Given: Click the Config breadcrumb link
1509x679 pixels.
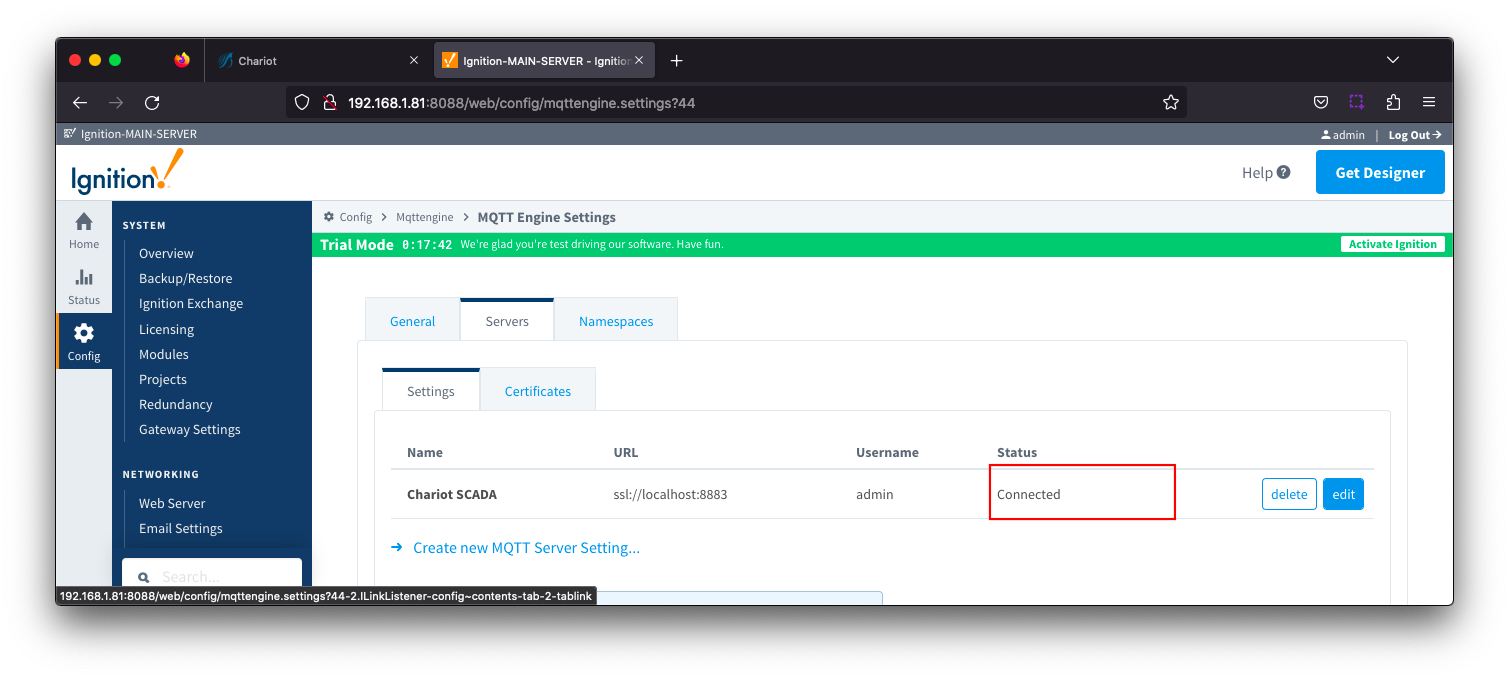Looking at the screenshot, I should point(355,217).
